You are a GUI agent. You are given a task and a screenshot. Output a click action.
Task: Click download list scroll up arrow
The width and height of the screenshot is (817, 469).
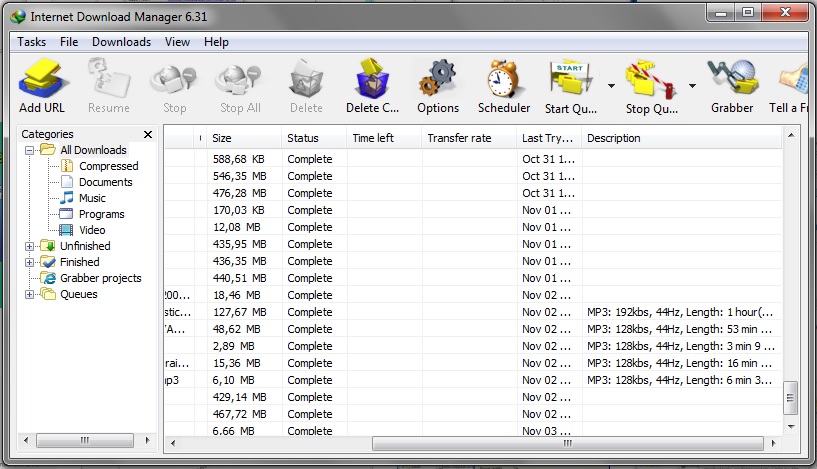(x=791, y=135)
